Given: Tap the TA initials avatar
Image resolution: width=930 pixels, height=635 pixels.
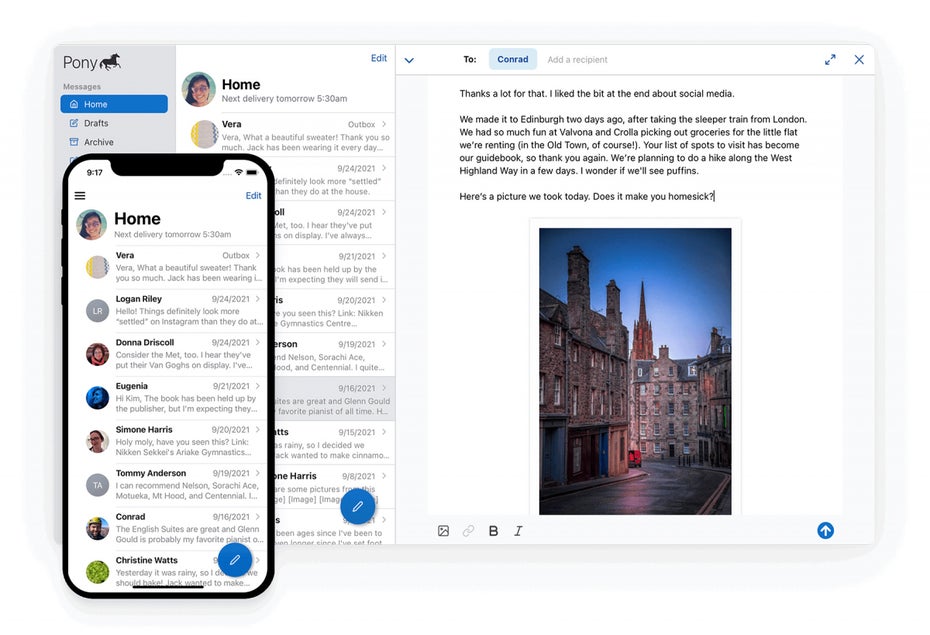Looking at the screenshot, I should (x=97, y=485).
